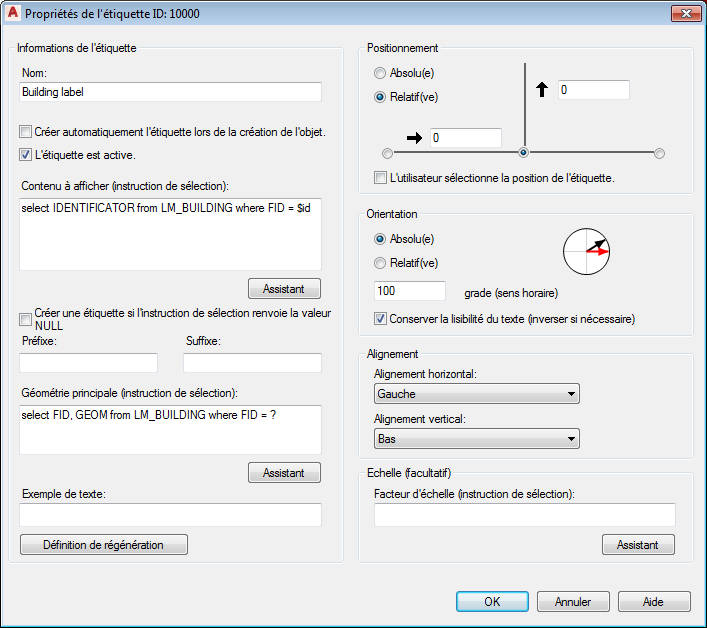This screenshot has width=707, height=628.
Task: Choose the right endpoint position on the line
Action: point(659,153)
